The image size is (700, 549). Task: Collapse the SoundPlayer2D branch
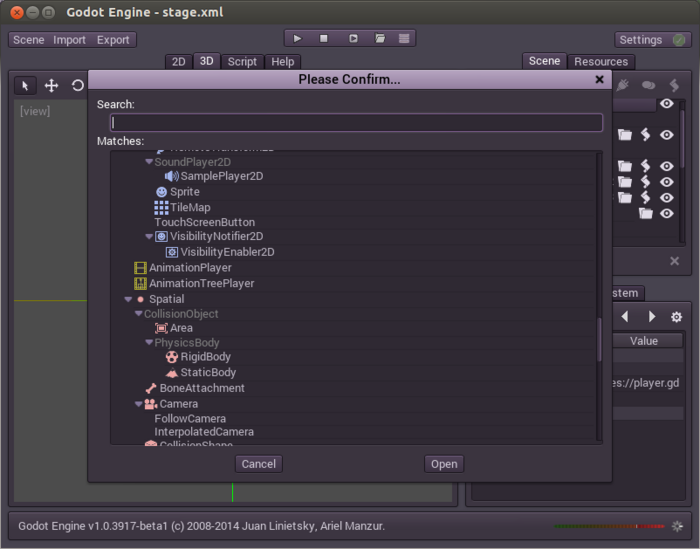pos(149,162)
